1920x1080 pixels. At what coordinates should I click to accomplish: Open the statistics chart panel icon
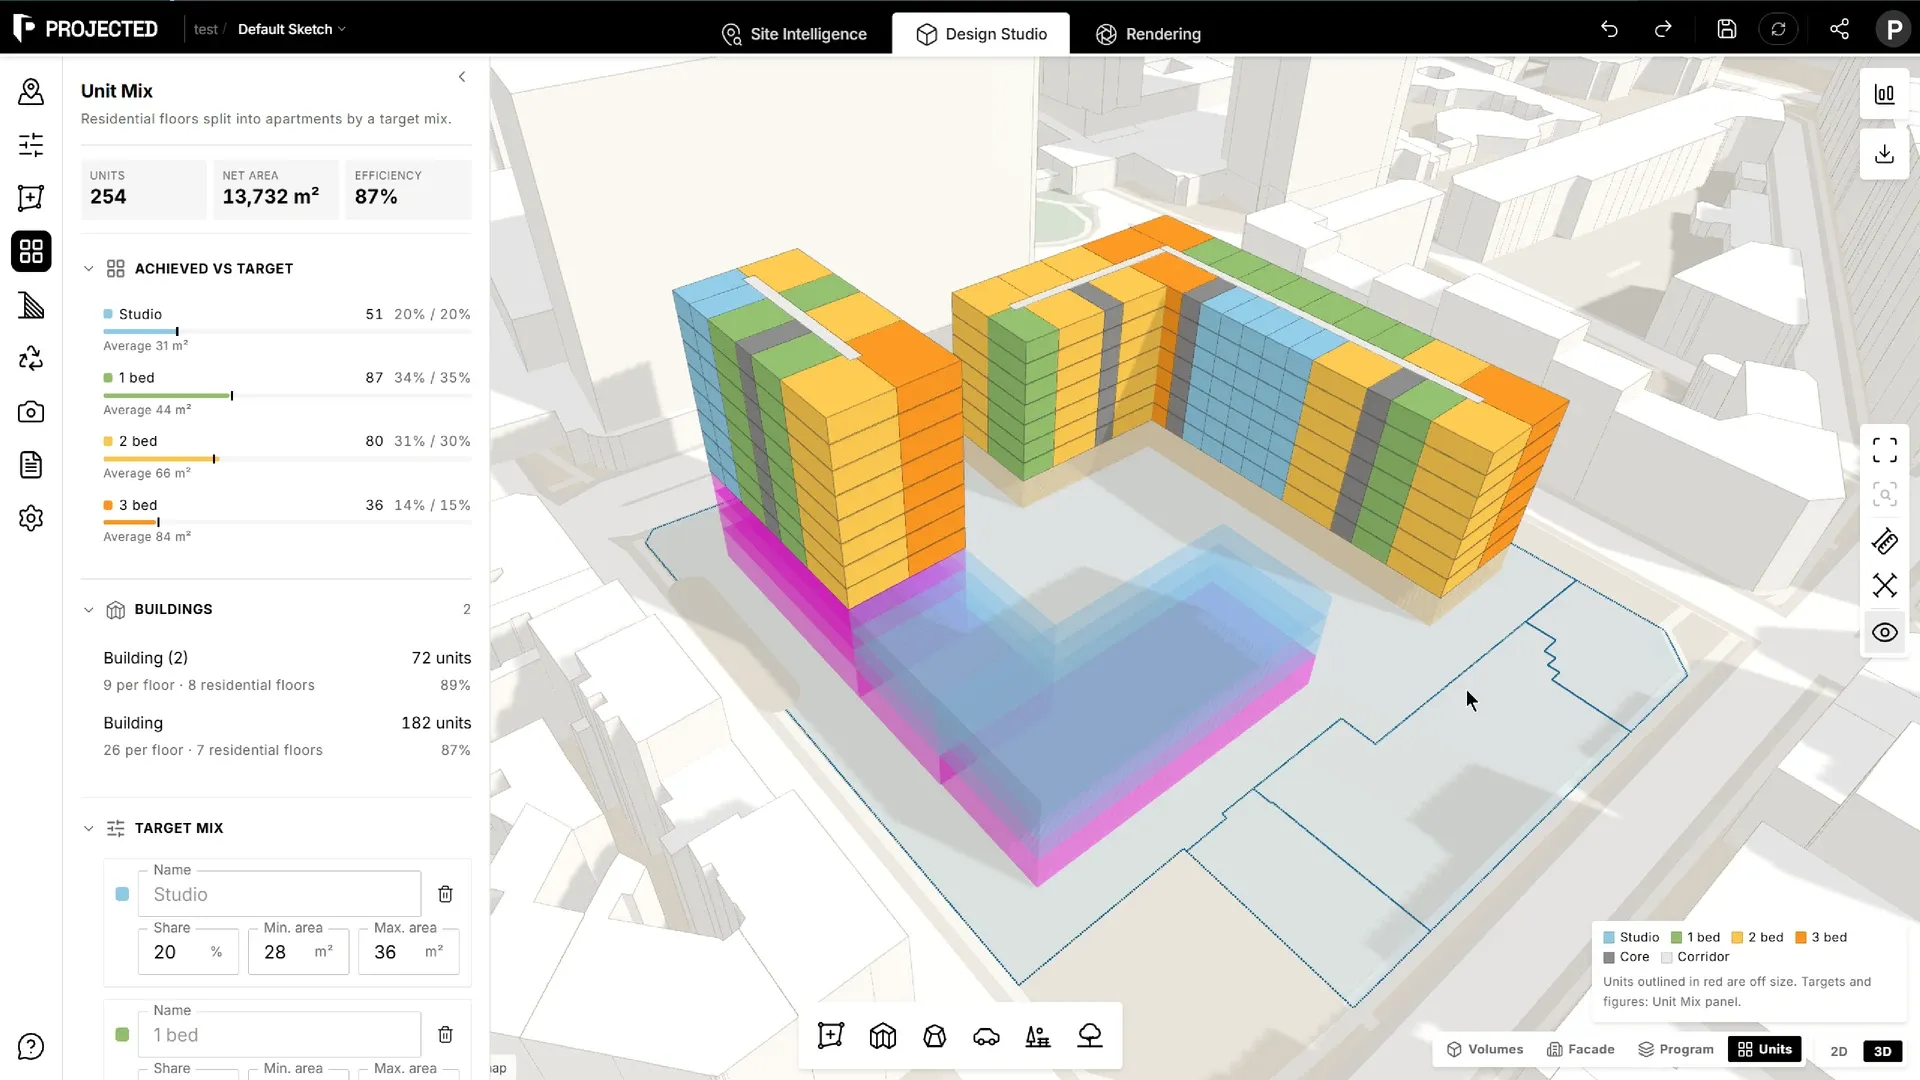[x=1884, y=94]
